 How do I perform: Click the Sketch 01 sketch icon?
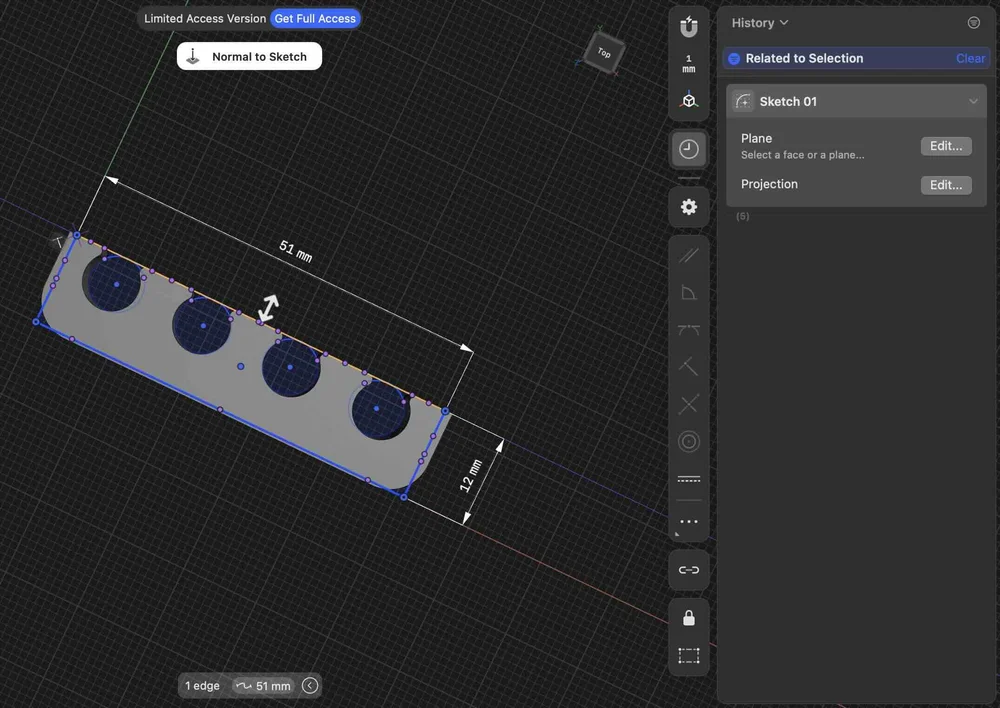pos(742,101)
